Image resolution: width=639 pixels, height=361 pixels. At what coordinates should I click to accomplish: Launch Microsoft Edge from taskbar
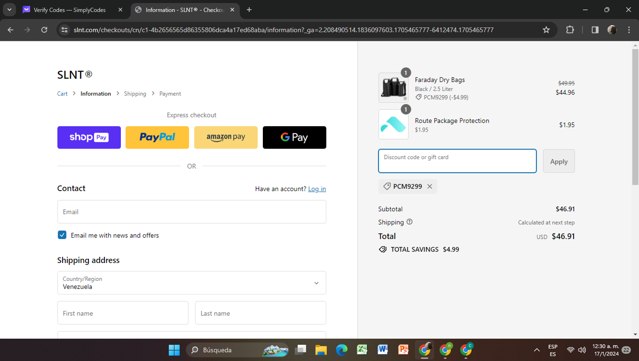tap(342, 350)
